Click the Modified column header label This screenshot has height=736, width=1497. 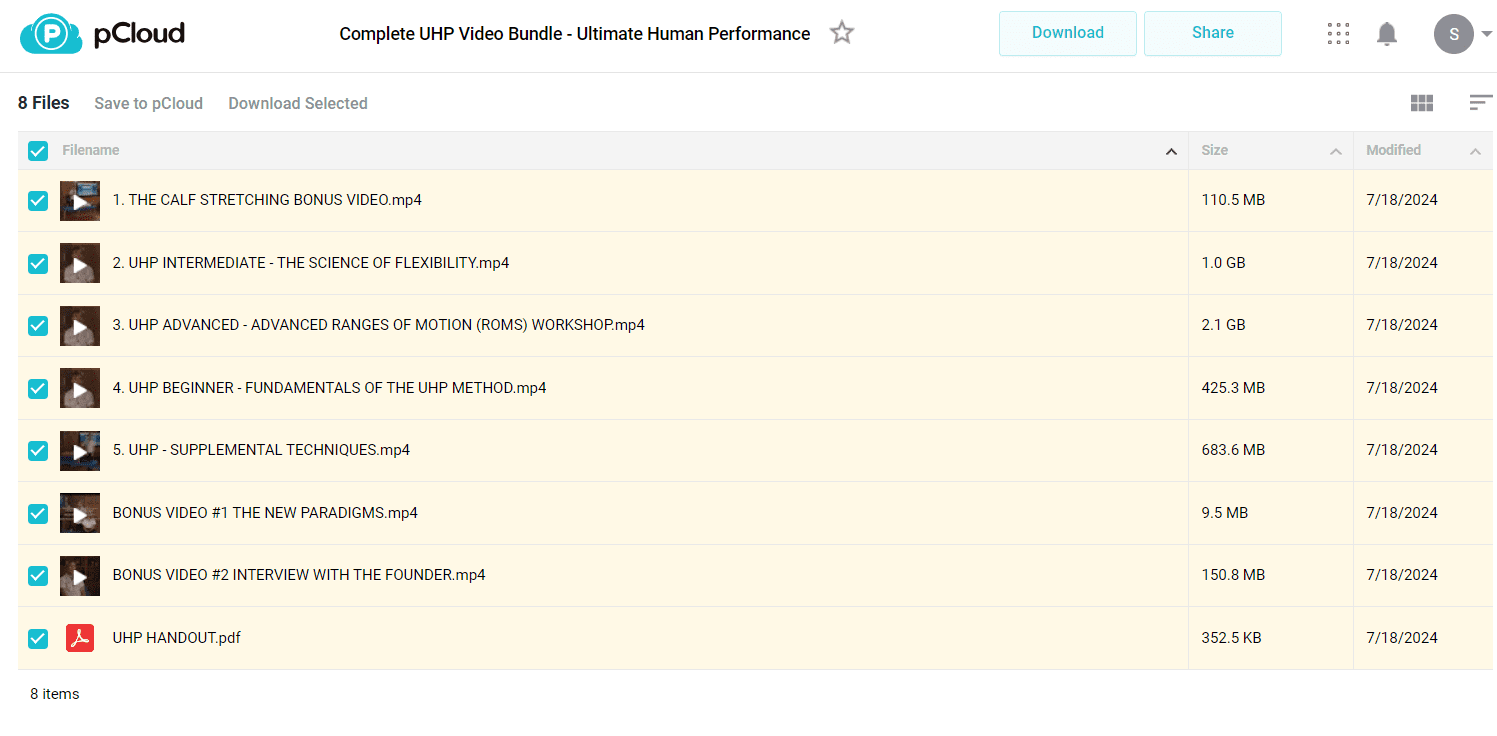(1394, 150)
